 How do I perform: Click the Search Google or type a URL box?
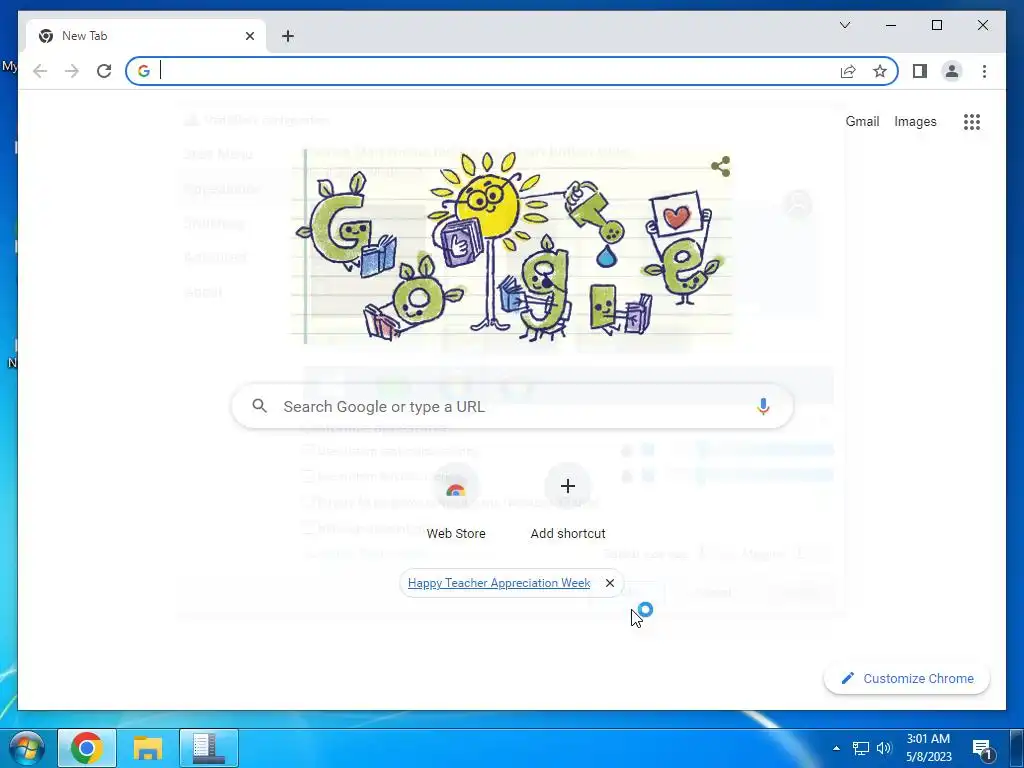click(x=513, y=406)
